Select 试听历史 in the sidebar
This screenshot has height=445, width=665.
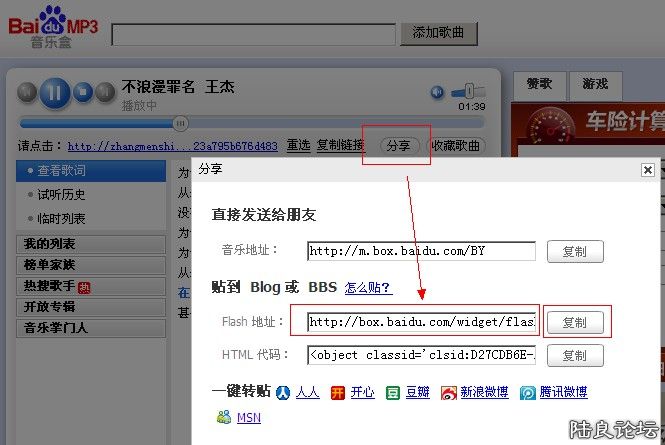(x=61, y=195)
